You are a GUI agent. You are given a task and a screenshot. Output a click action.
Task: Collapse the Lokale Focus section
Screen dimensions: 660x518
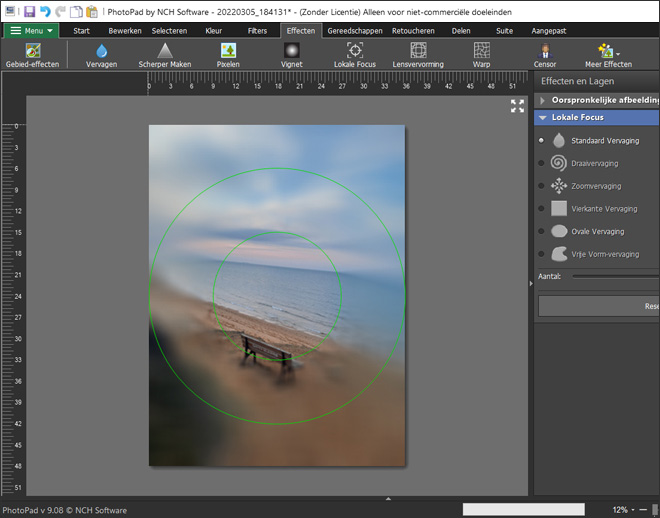pos(543,117)
